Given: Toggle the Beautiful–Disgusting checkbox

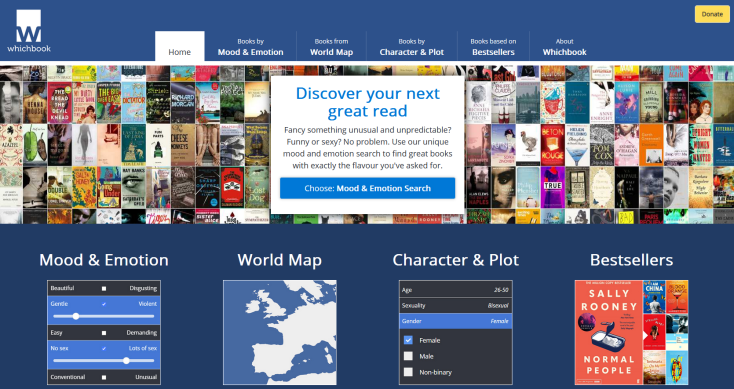Looking at the screenshot, I should pos(104,288).
